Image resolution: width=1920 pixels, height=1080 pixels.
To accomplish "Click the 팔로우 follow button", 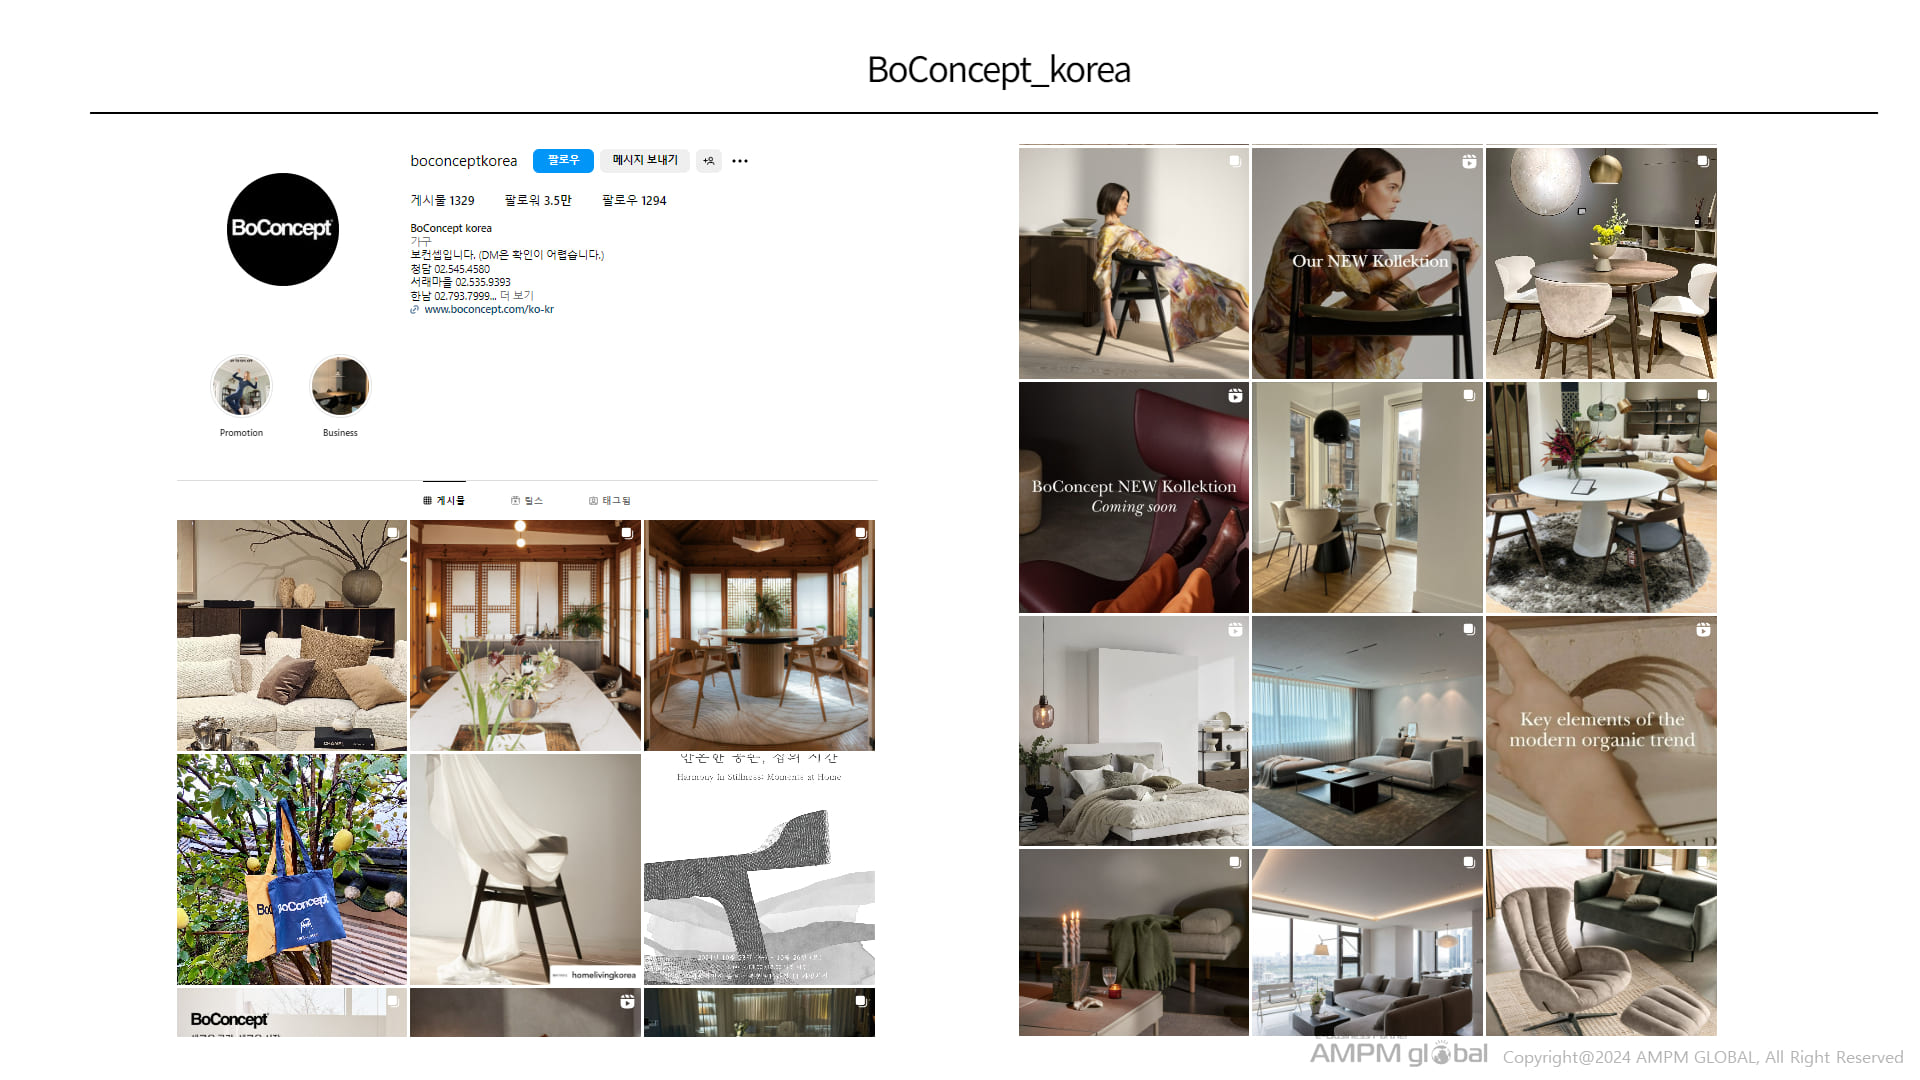I will pyautogui.click(x=563, y=160).
